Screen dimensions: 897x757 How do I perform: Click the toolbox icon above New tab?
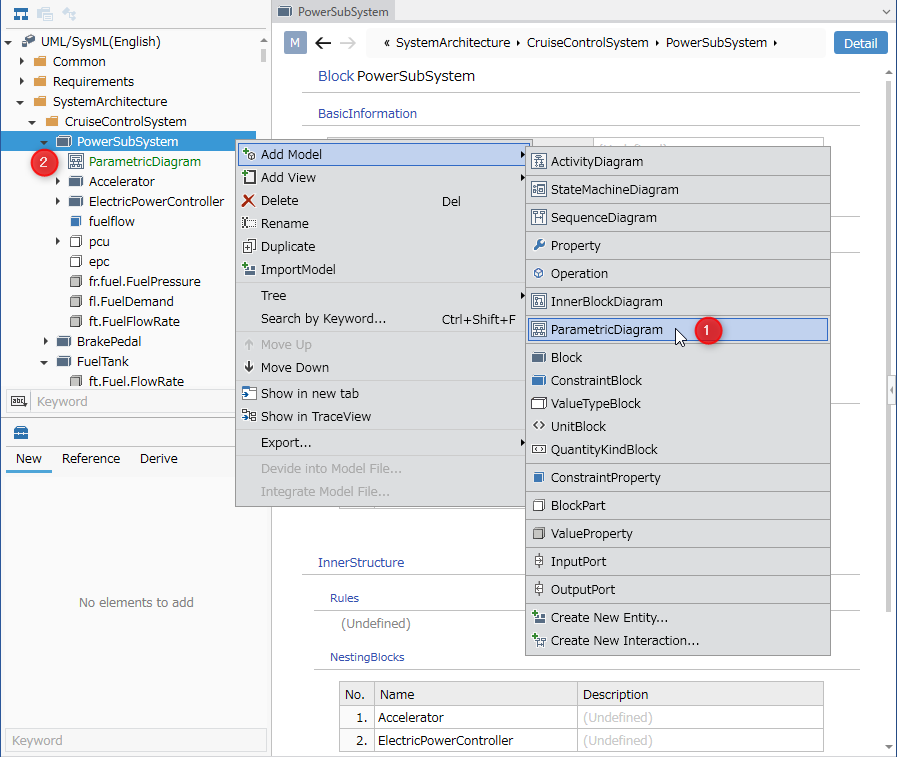point(21,433)
